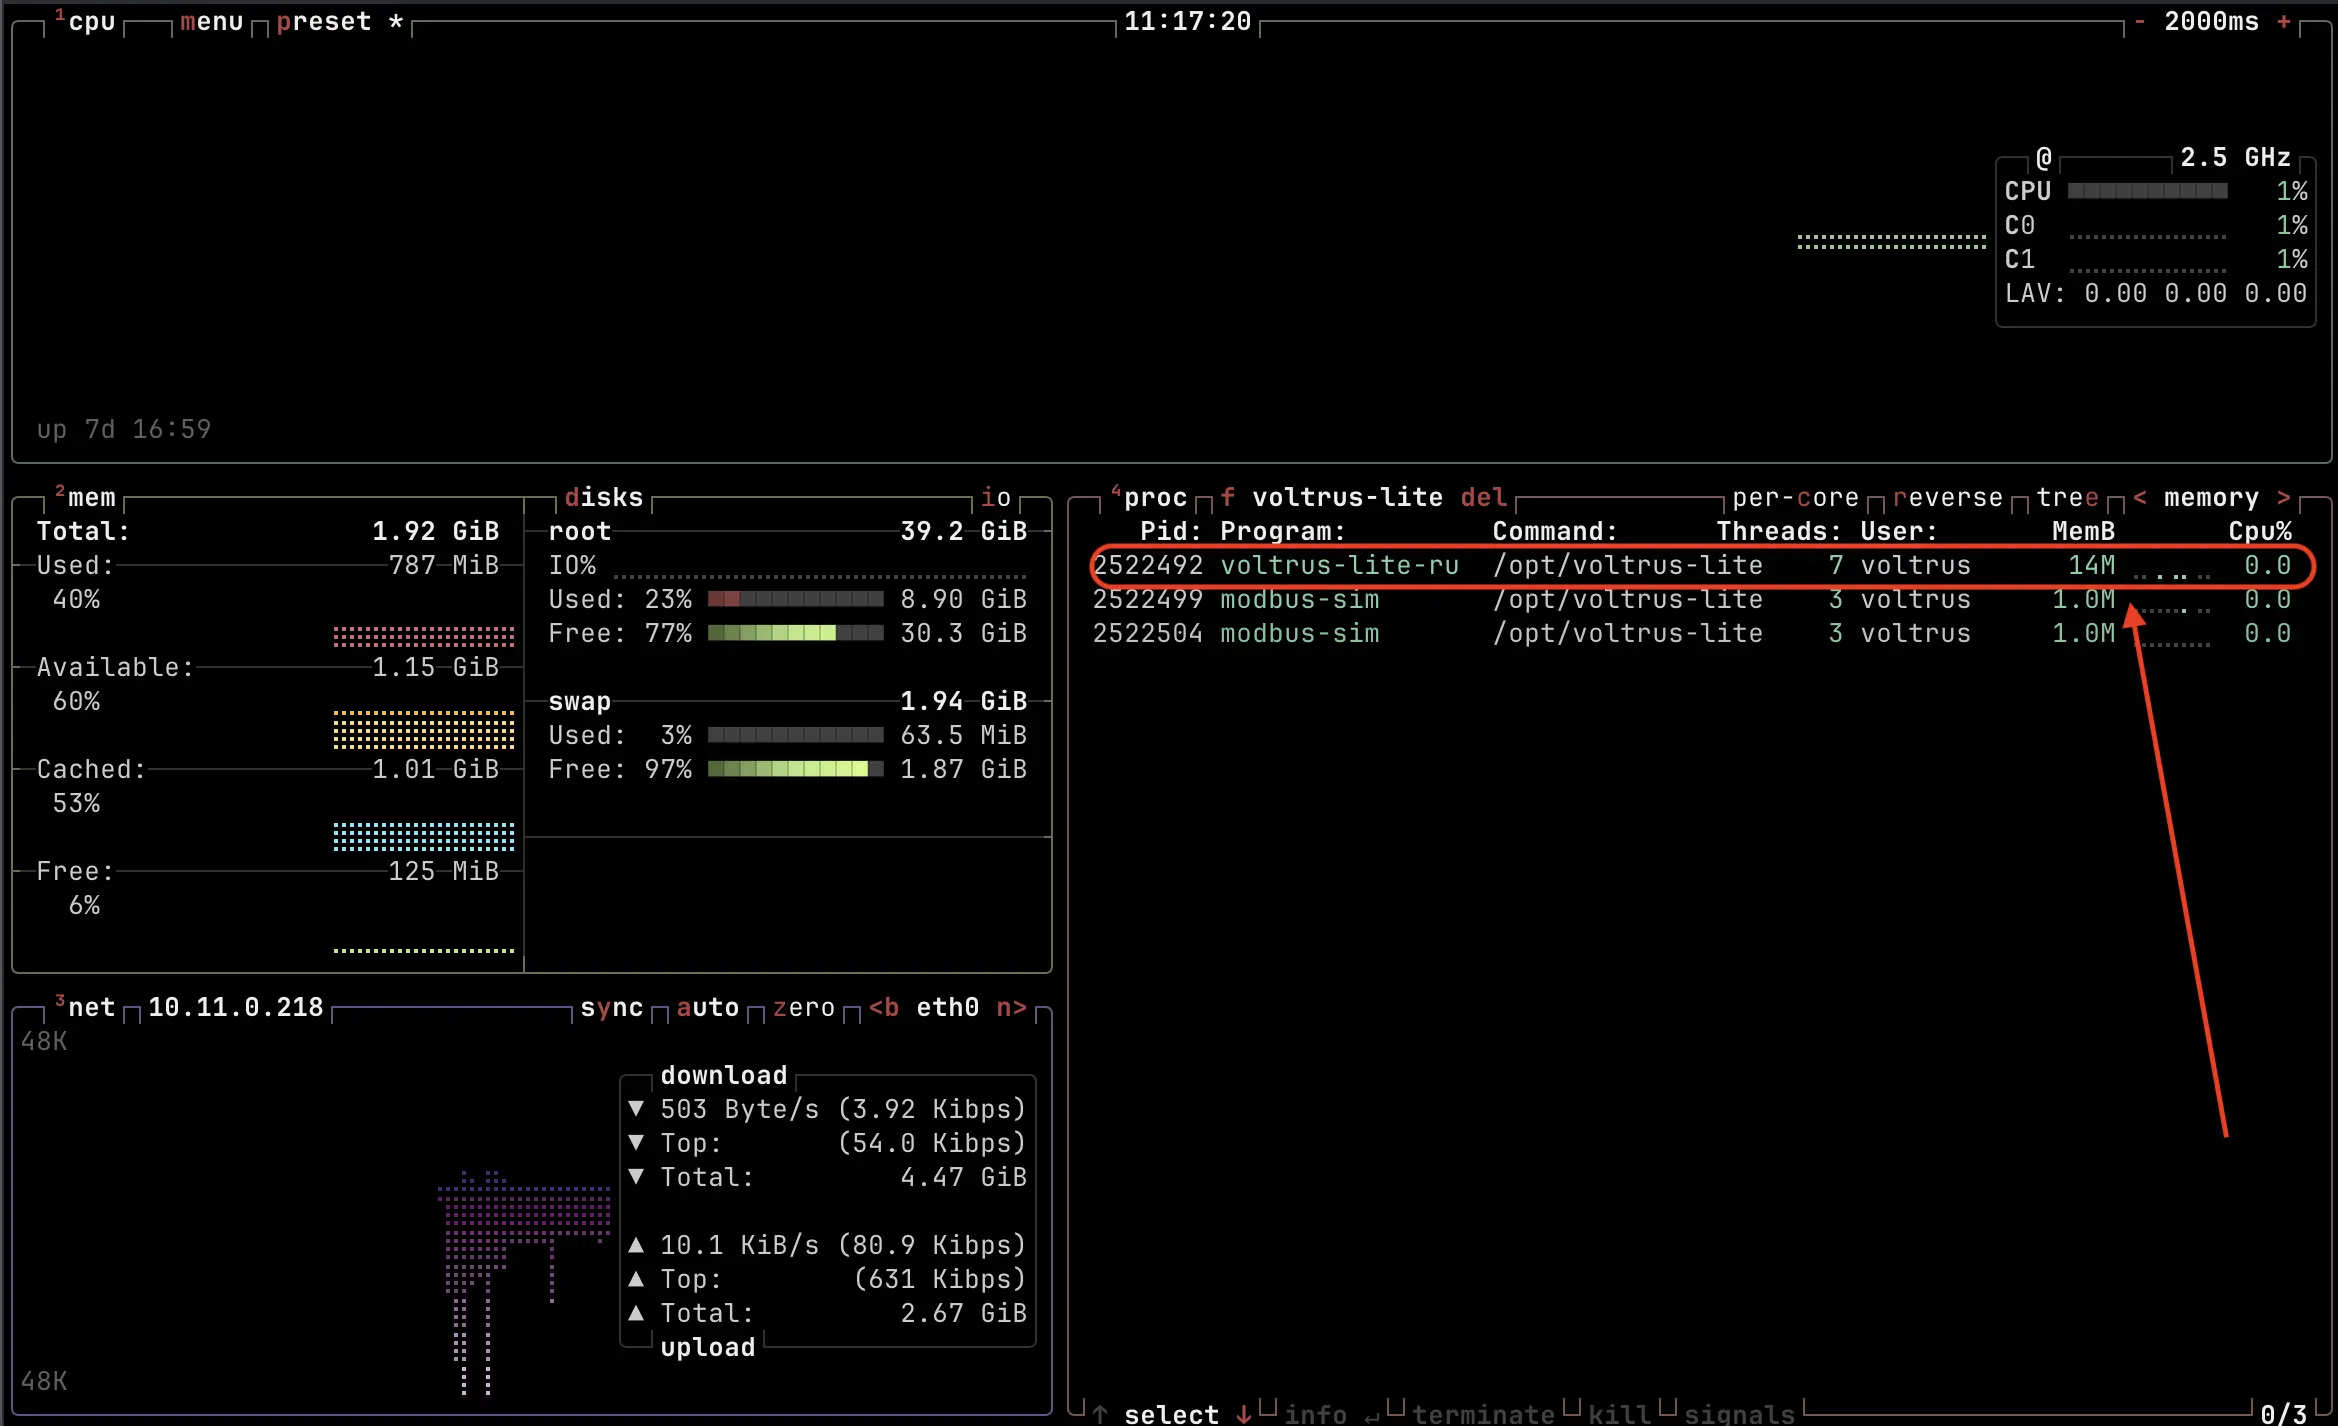This screenshot has height=1426, width=2338.
Task: Open process info
Action: click(x=1316, y=1414)
